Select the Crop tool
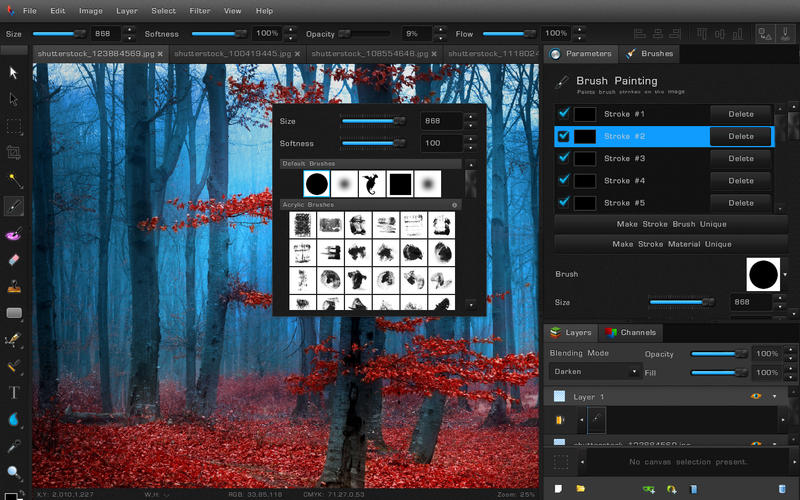Image resolution: width=800 pixels, height=500 pixels. click(x=14, y=153)
